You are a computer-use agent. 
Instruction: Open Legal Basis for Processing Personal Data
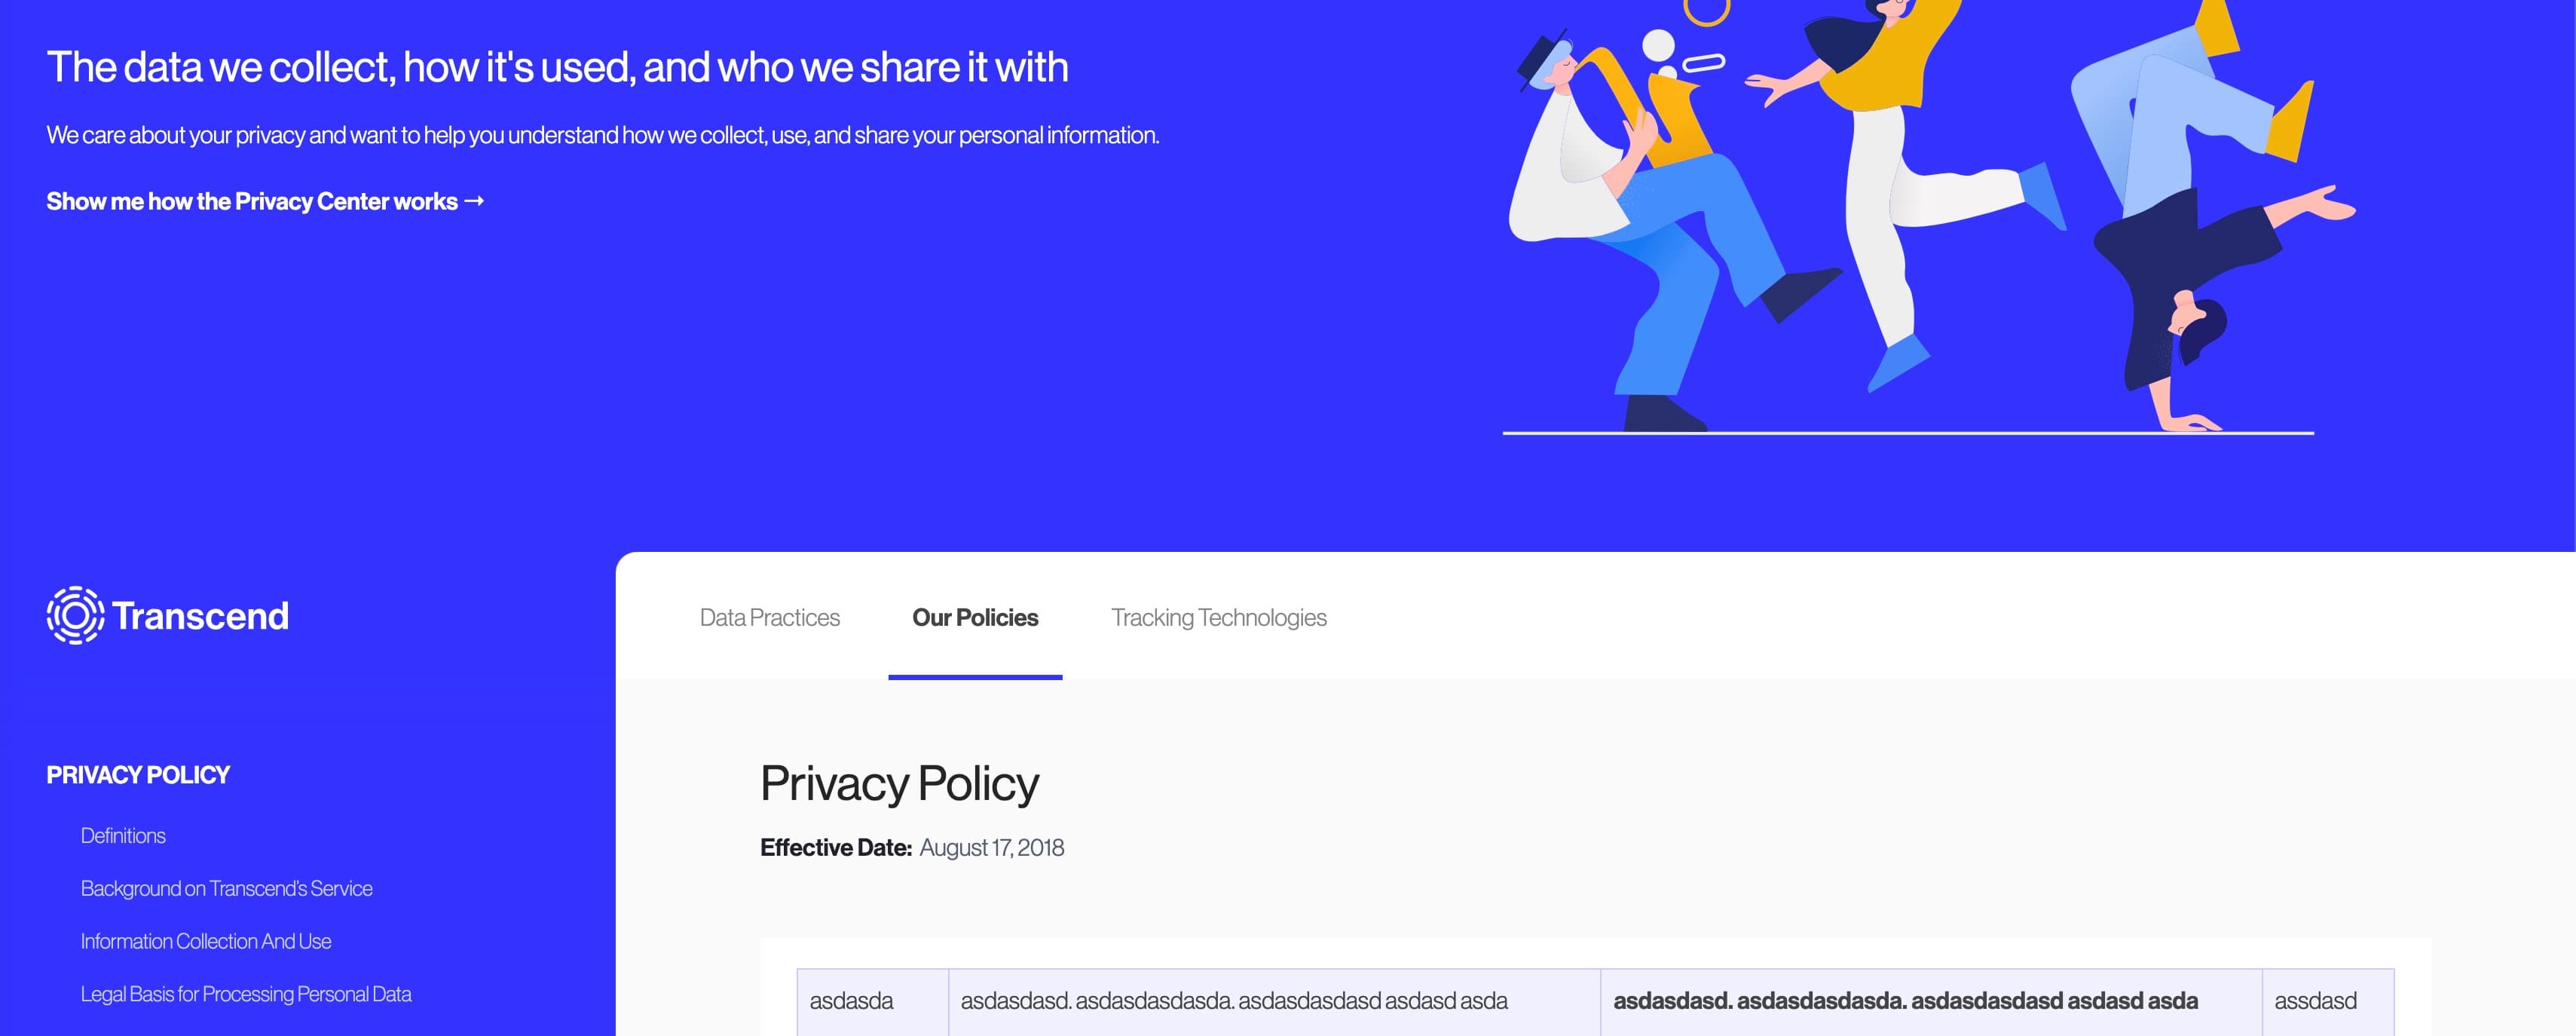(x=246, y=994)
